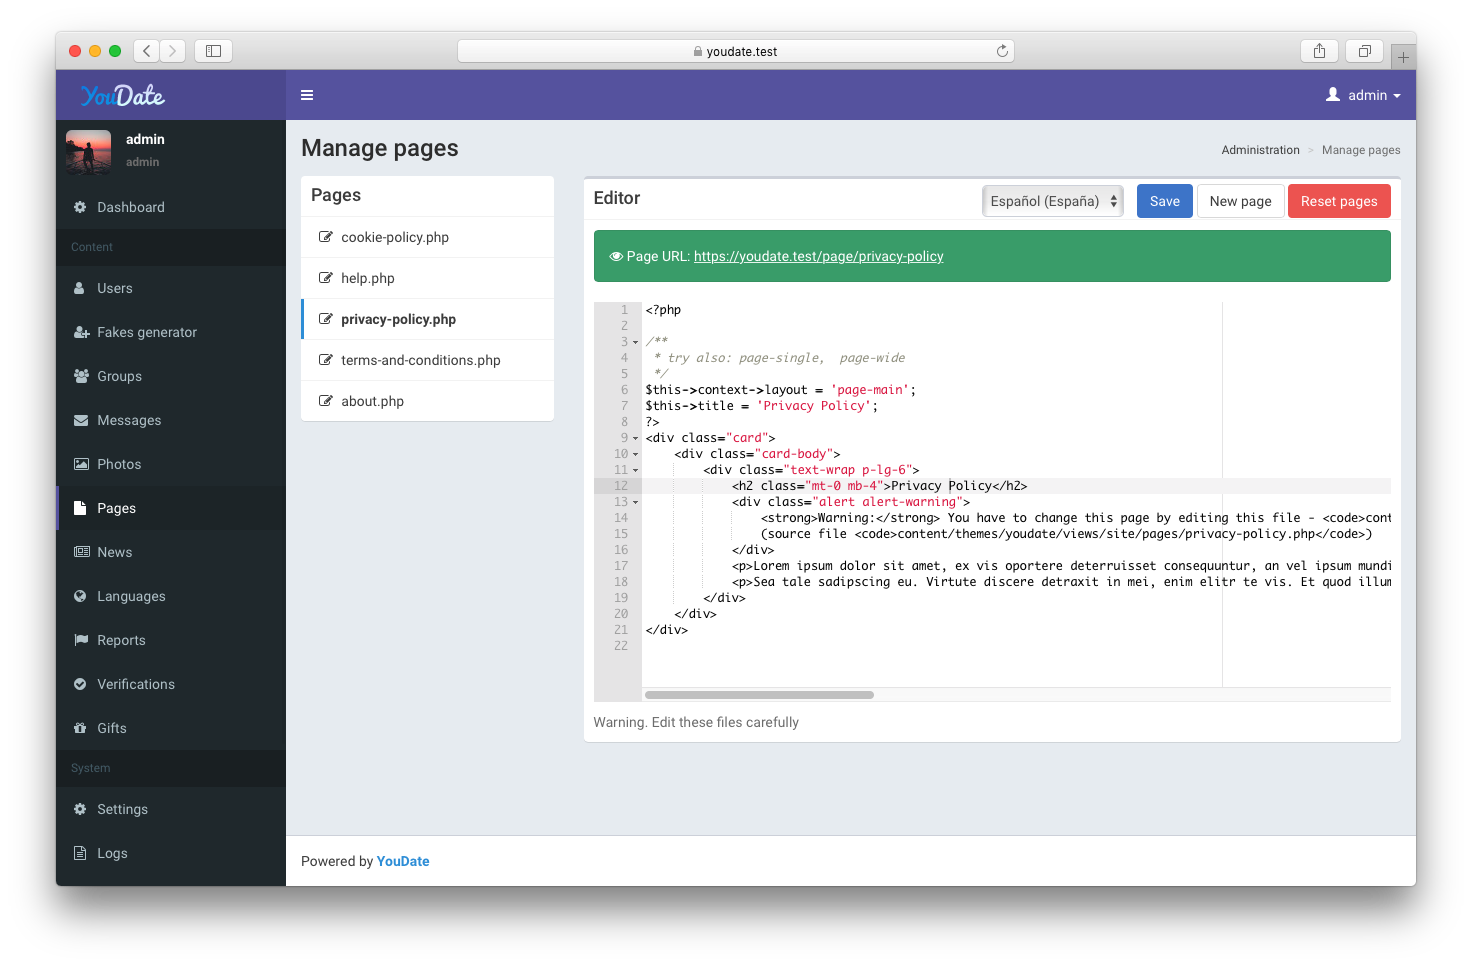Collapse code fold arrow on line 9
Image resolution: width=1472 pixels, height=966 pixels.
[635, 438]
